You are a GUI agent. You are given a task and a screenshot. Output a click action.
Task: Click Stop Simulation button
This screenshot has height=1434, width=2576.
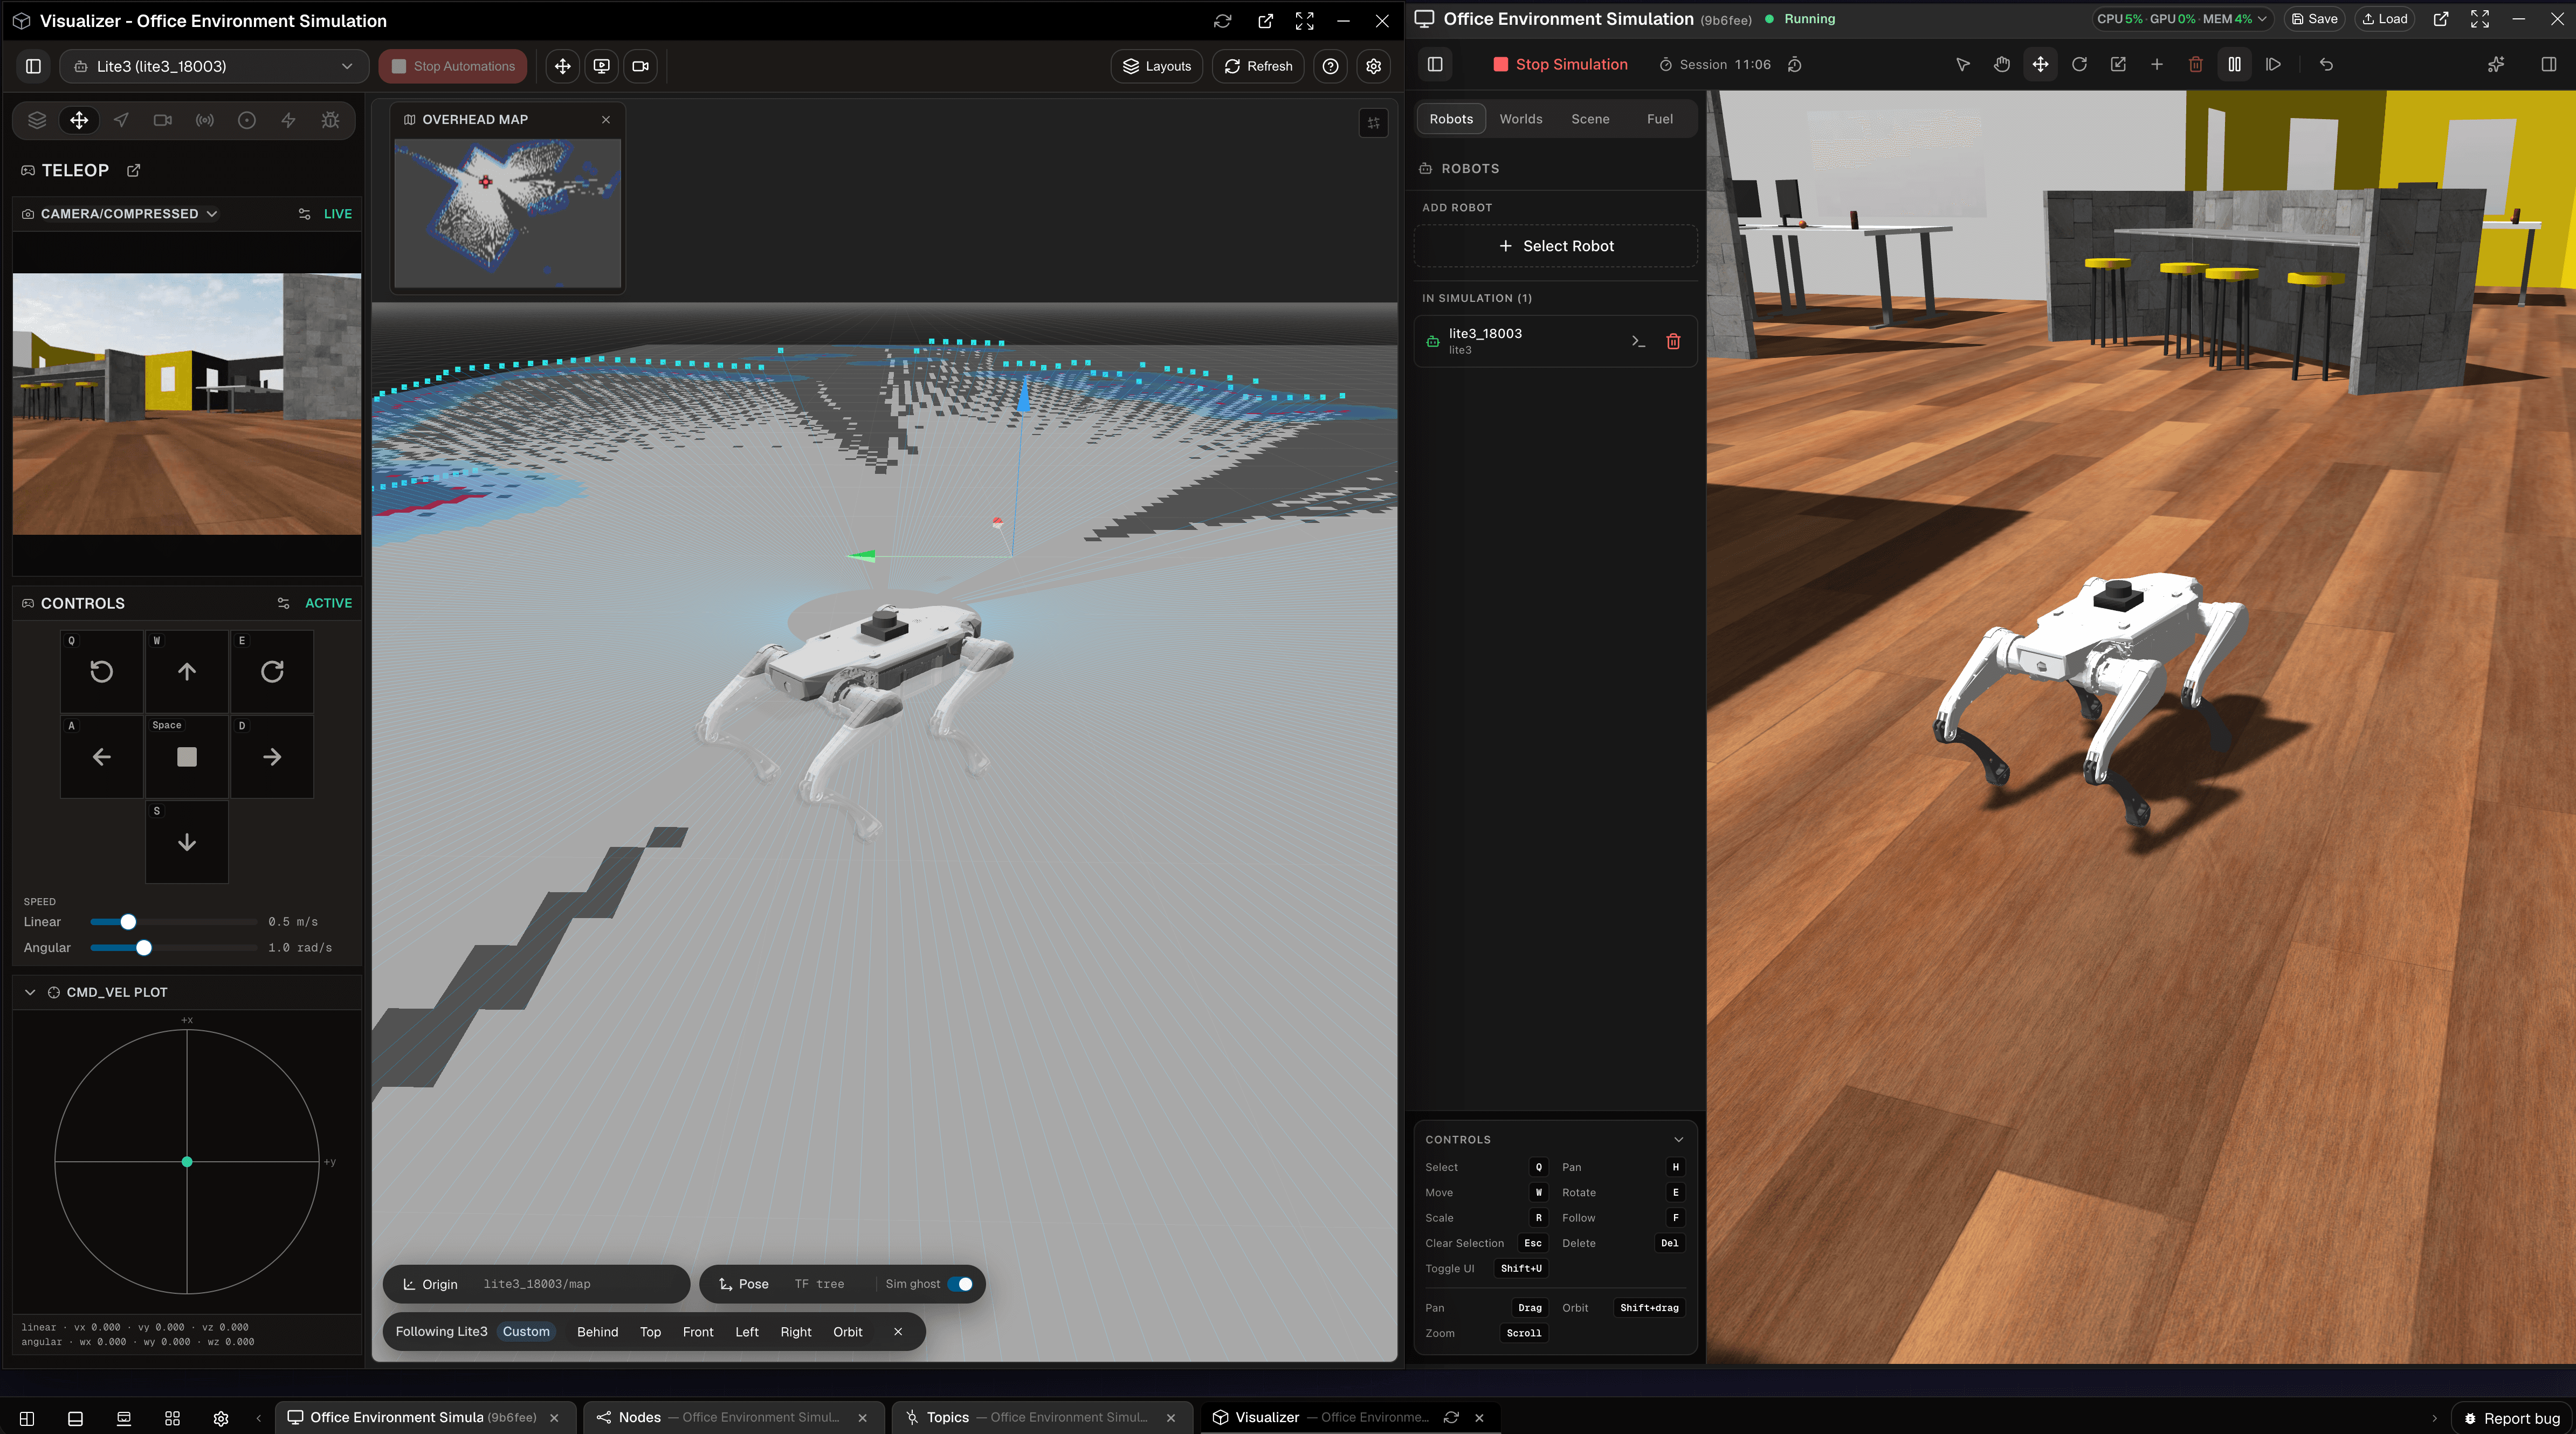[1560, 64]
